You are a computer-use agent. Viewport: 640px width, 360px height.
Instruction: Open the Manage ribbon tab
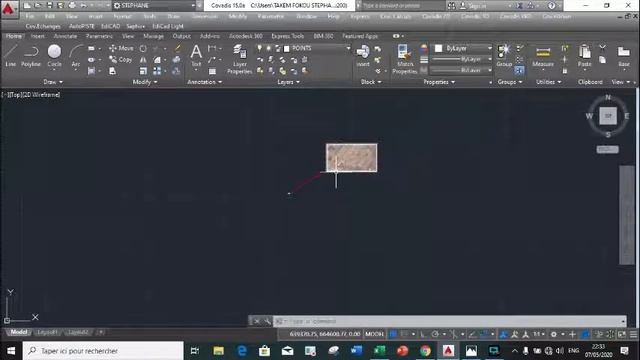point(153,36)
